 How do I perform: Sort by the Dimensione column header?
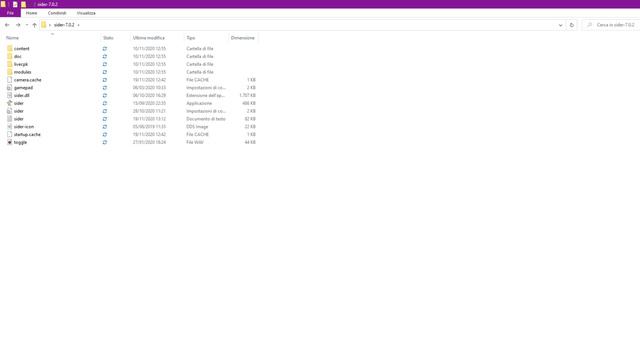pyautogui.click(x=242, y=38)
